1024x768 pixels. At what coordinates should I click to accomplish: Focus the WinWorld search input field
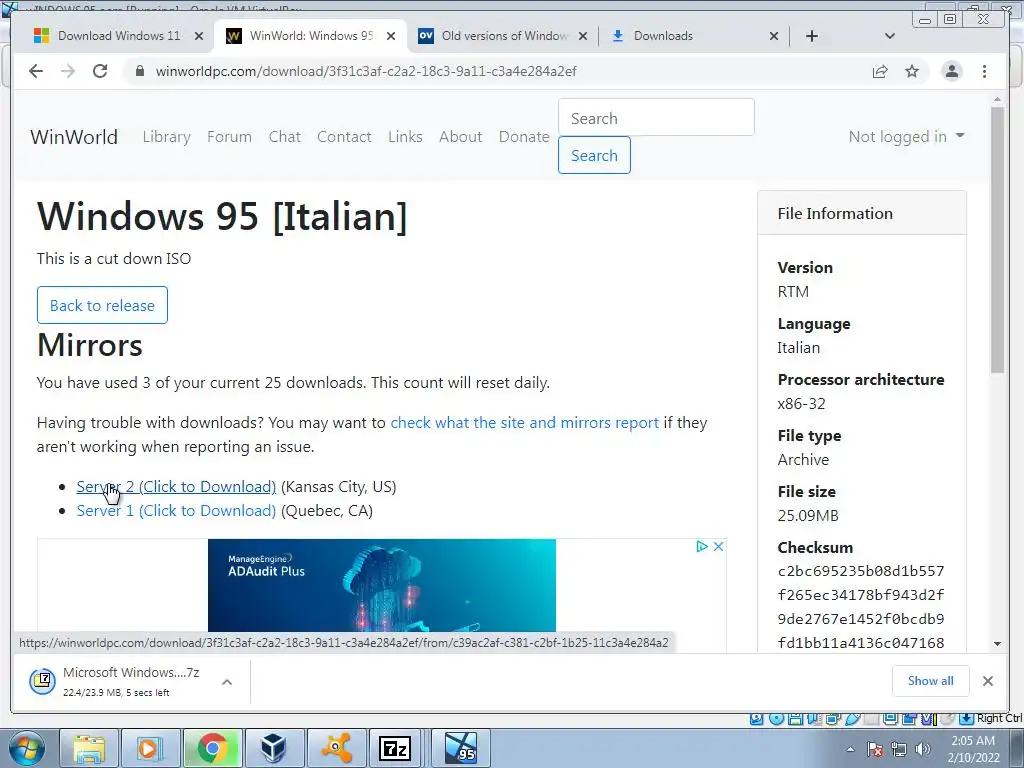click(x=656, y=118)
